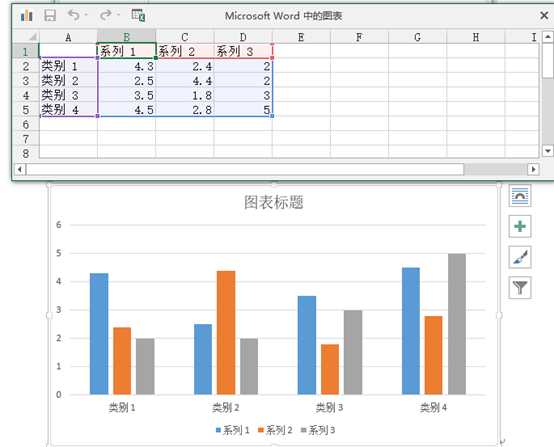
Task: Select column F header
Action: coord(359,37)
